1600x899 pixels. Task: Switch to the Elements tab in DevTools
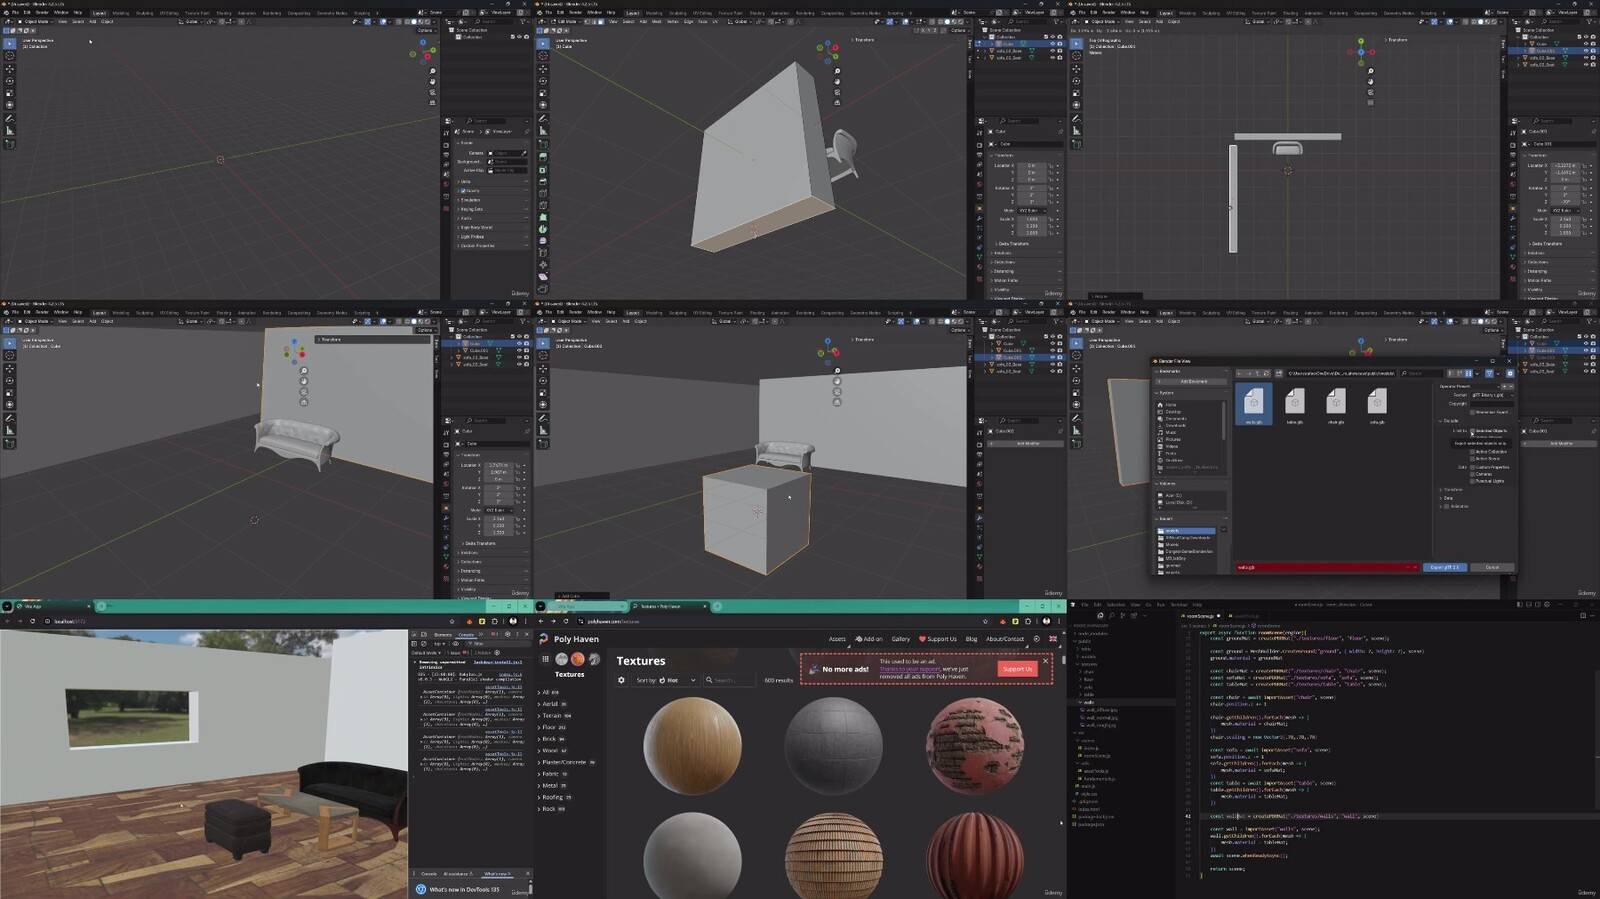443,634
